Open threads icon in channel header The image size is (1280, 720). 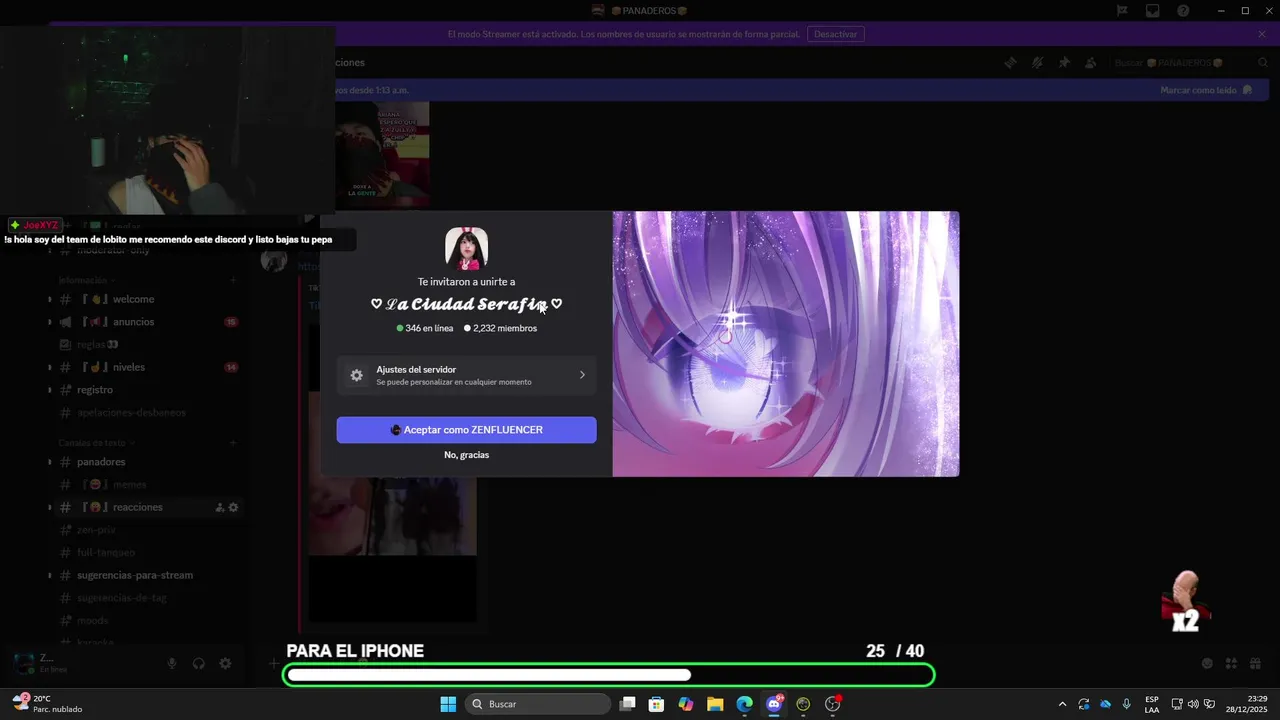1011,62
